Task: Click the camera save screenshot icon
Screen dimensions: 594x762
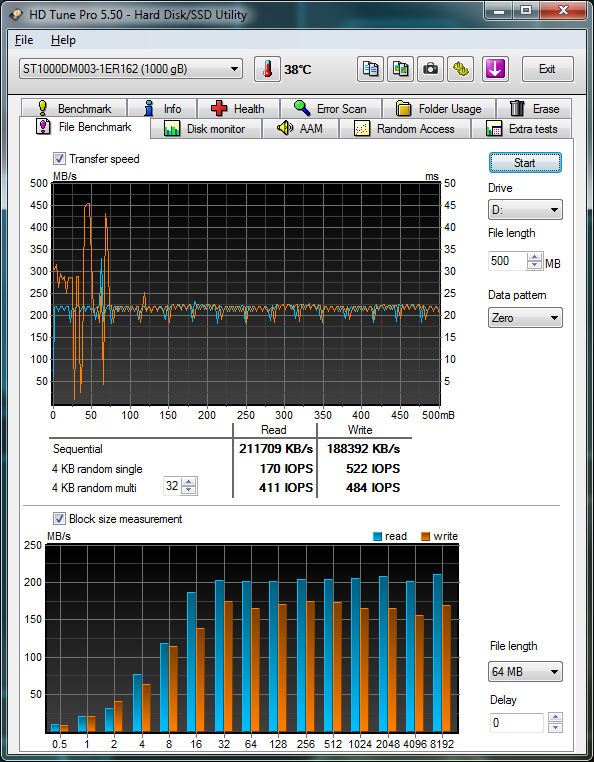Action: [430, 69]
